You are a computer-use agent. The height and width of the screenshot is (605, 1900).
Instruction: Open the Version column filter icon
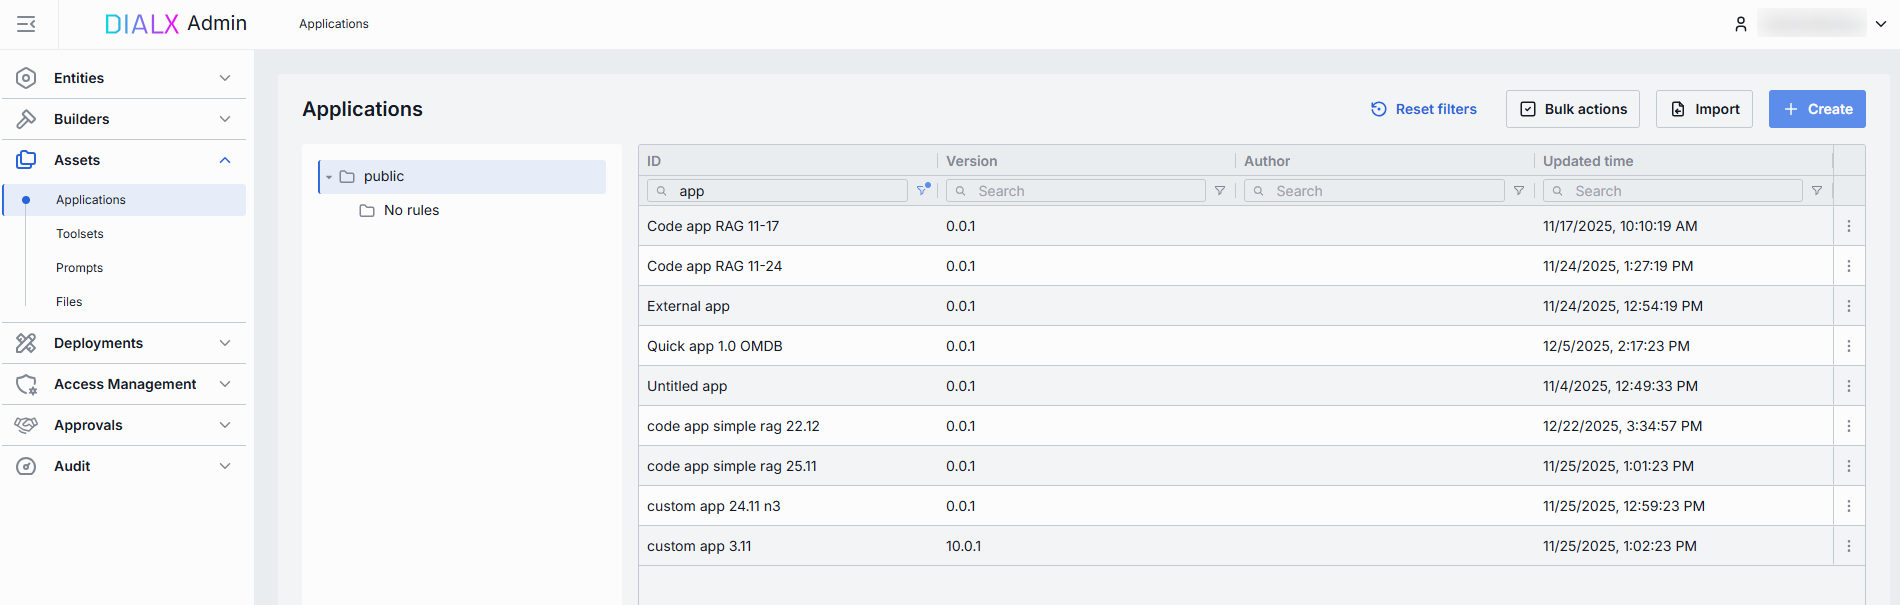(1219, 191)
